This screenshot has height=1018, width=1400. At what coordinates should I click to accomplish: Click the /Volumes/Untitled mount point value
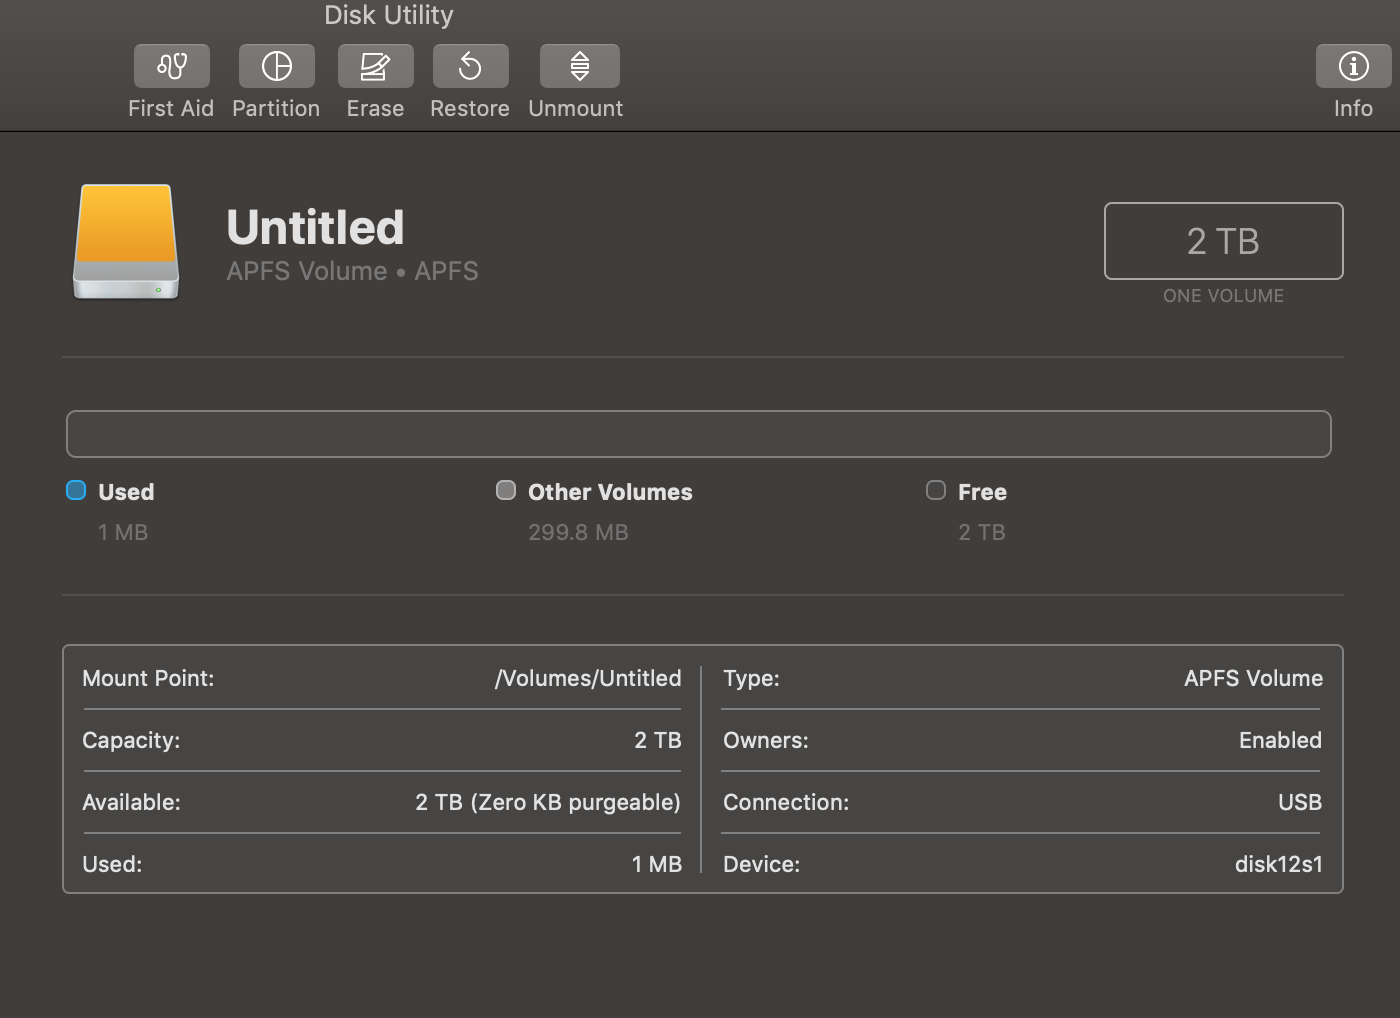[588, 678]
